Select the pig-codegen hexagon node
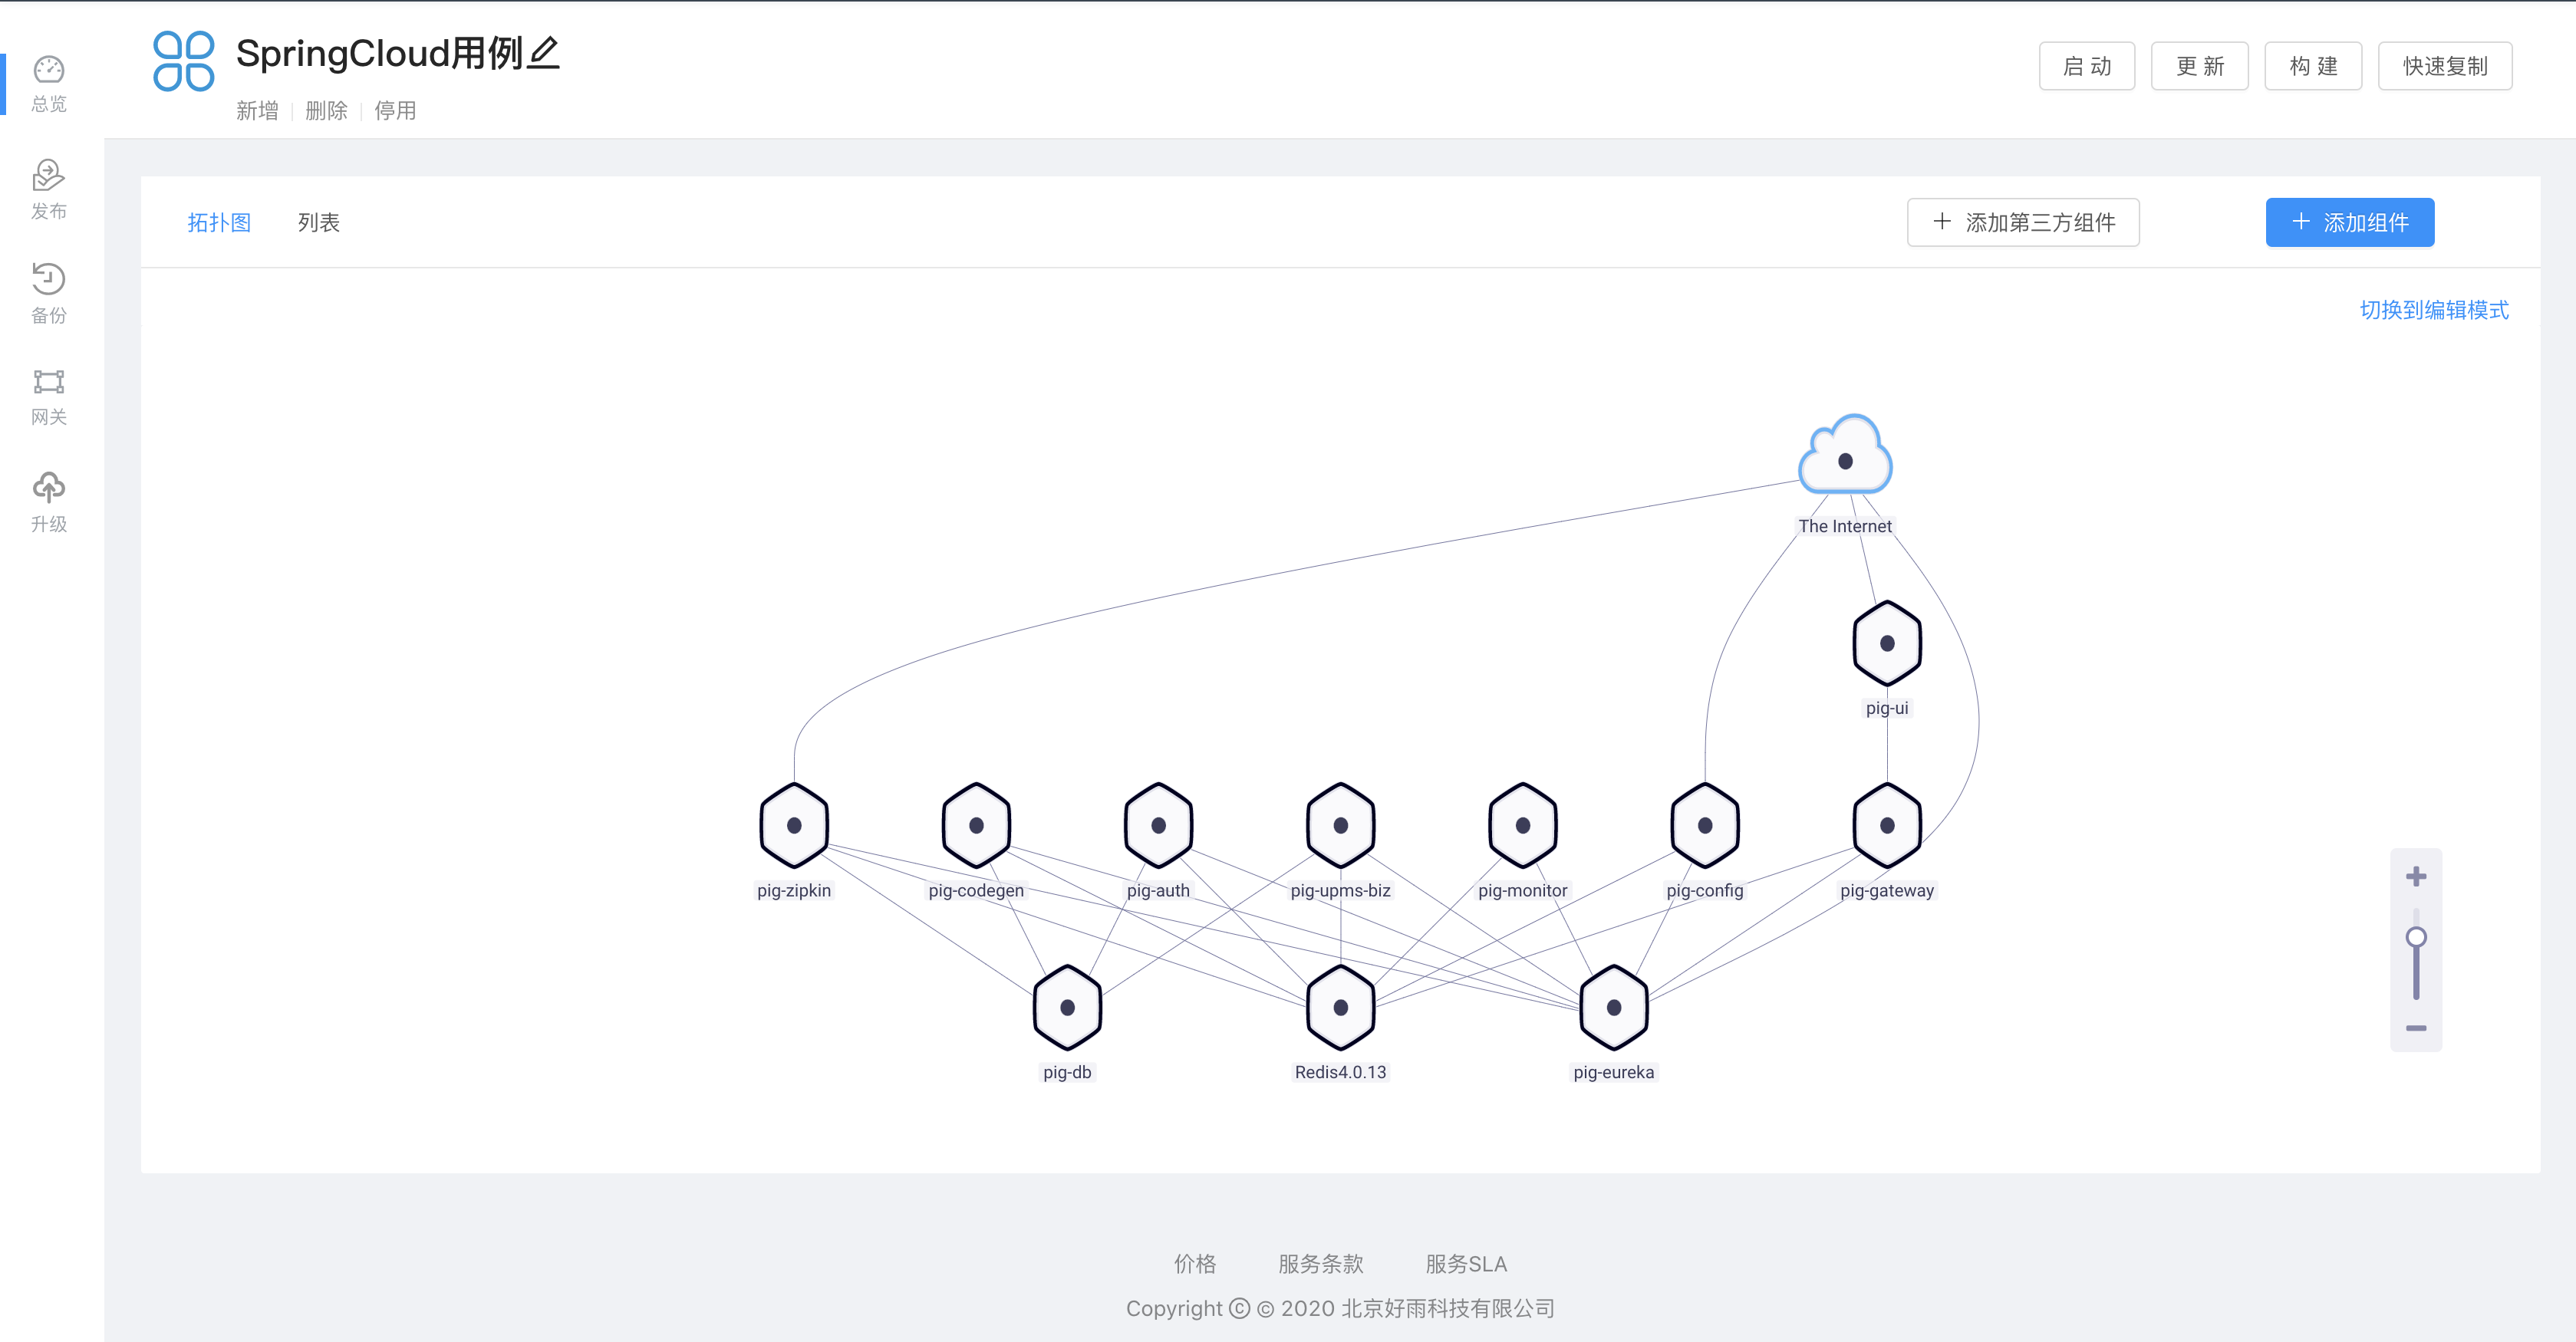 (x=976, y=825)
